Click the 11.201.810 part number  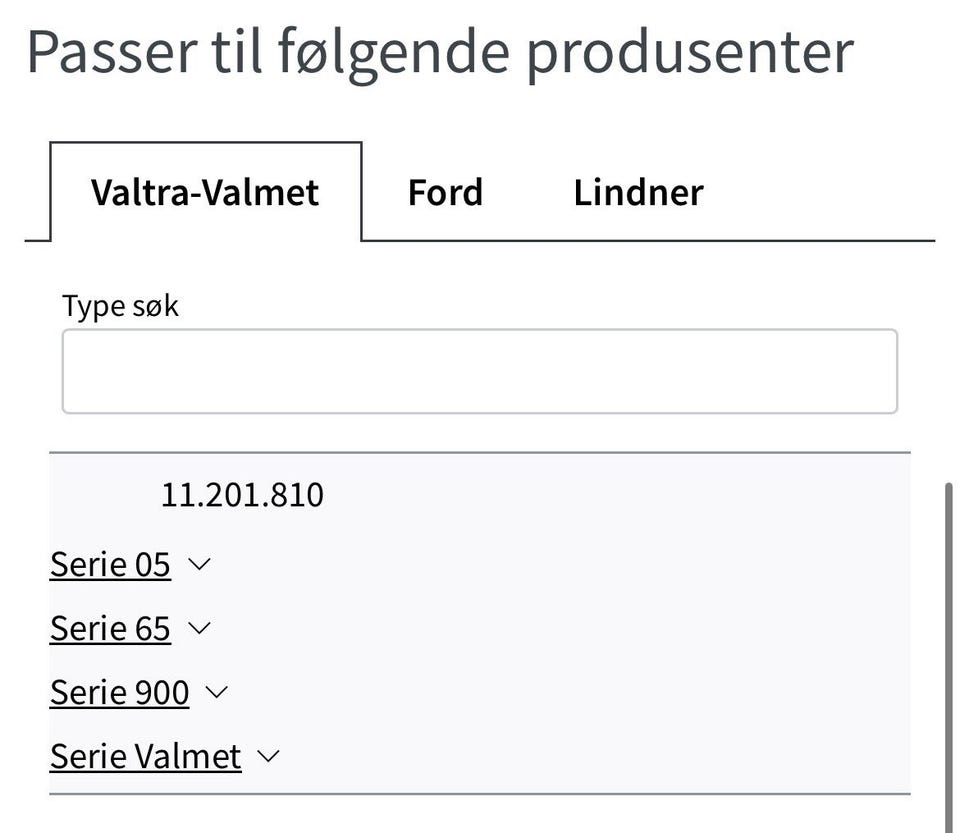242,495
